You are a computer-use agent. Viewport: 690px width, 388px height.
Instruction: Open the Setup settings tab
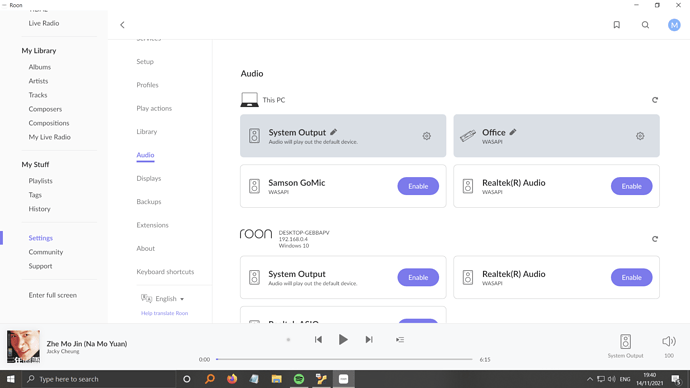pyautogui.click(x=145, y=62)
